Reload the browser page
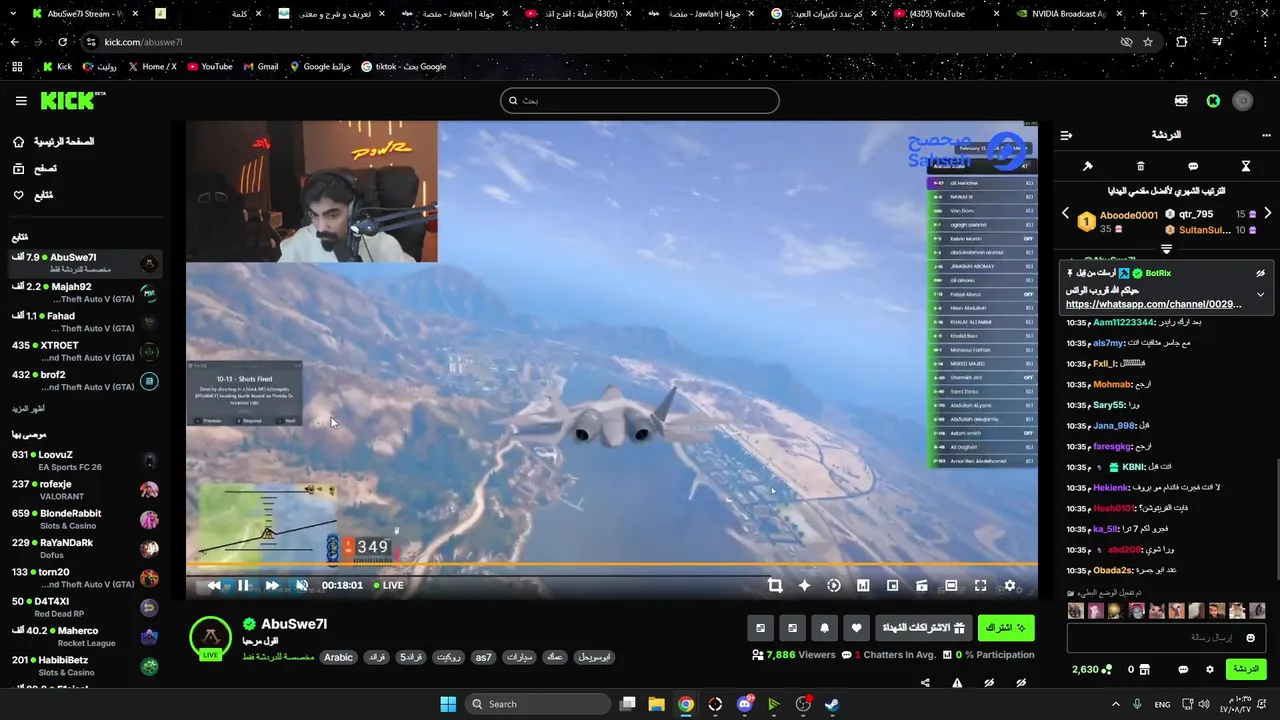1280x720 pixels. click(x=62, y=42)
